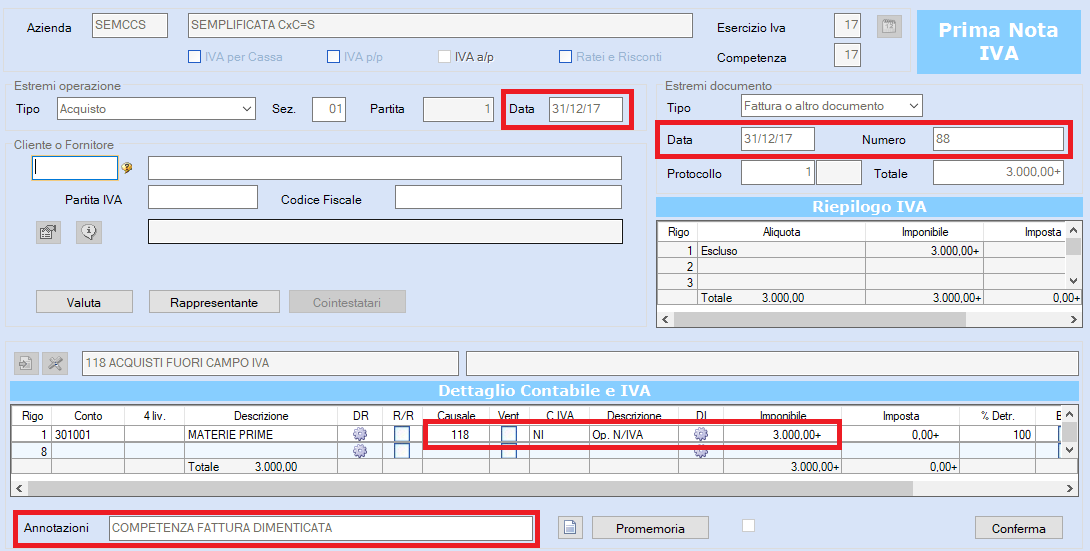
Task: Click the Partita number field
Action: pyautogui.click(x=458, y=109)
